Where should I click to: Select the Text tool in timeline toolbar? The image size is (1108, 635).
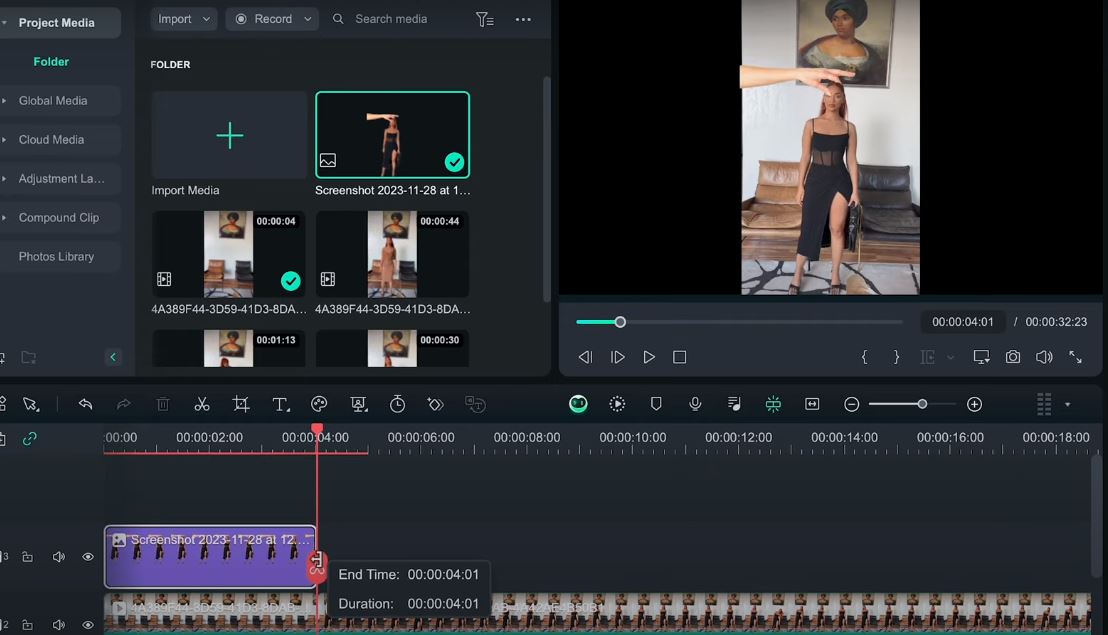click(x=281, y=404)
